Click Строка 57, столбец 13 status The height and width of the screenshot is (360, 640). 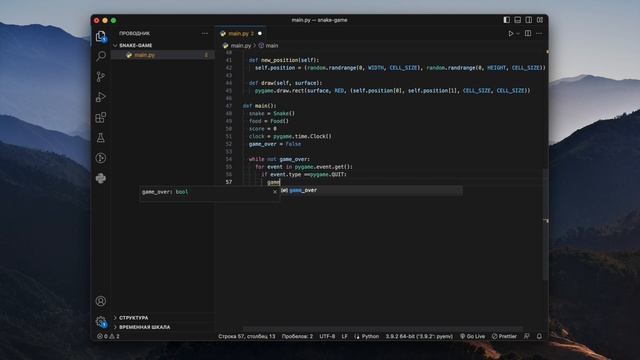pyautogui.click(x=247, y=336)
